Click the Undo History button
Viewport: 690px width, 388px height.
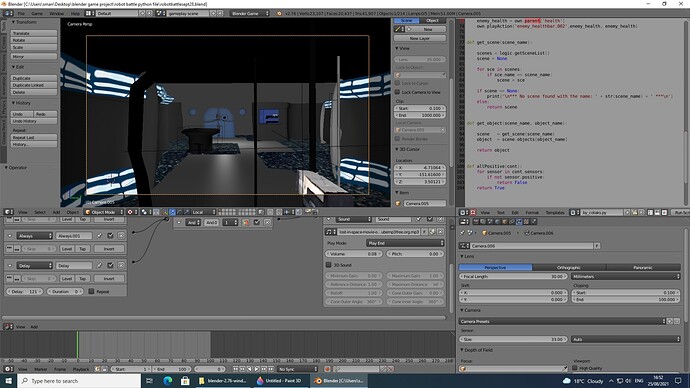[x=34, y=121]
